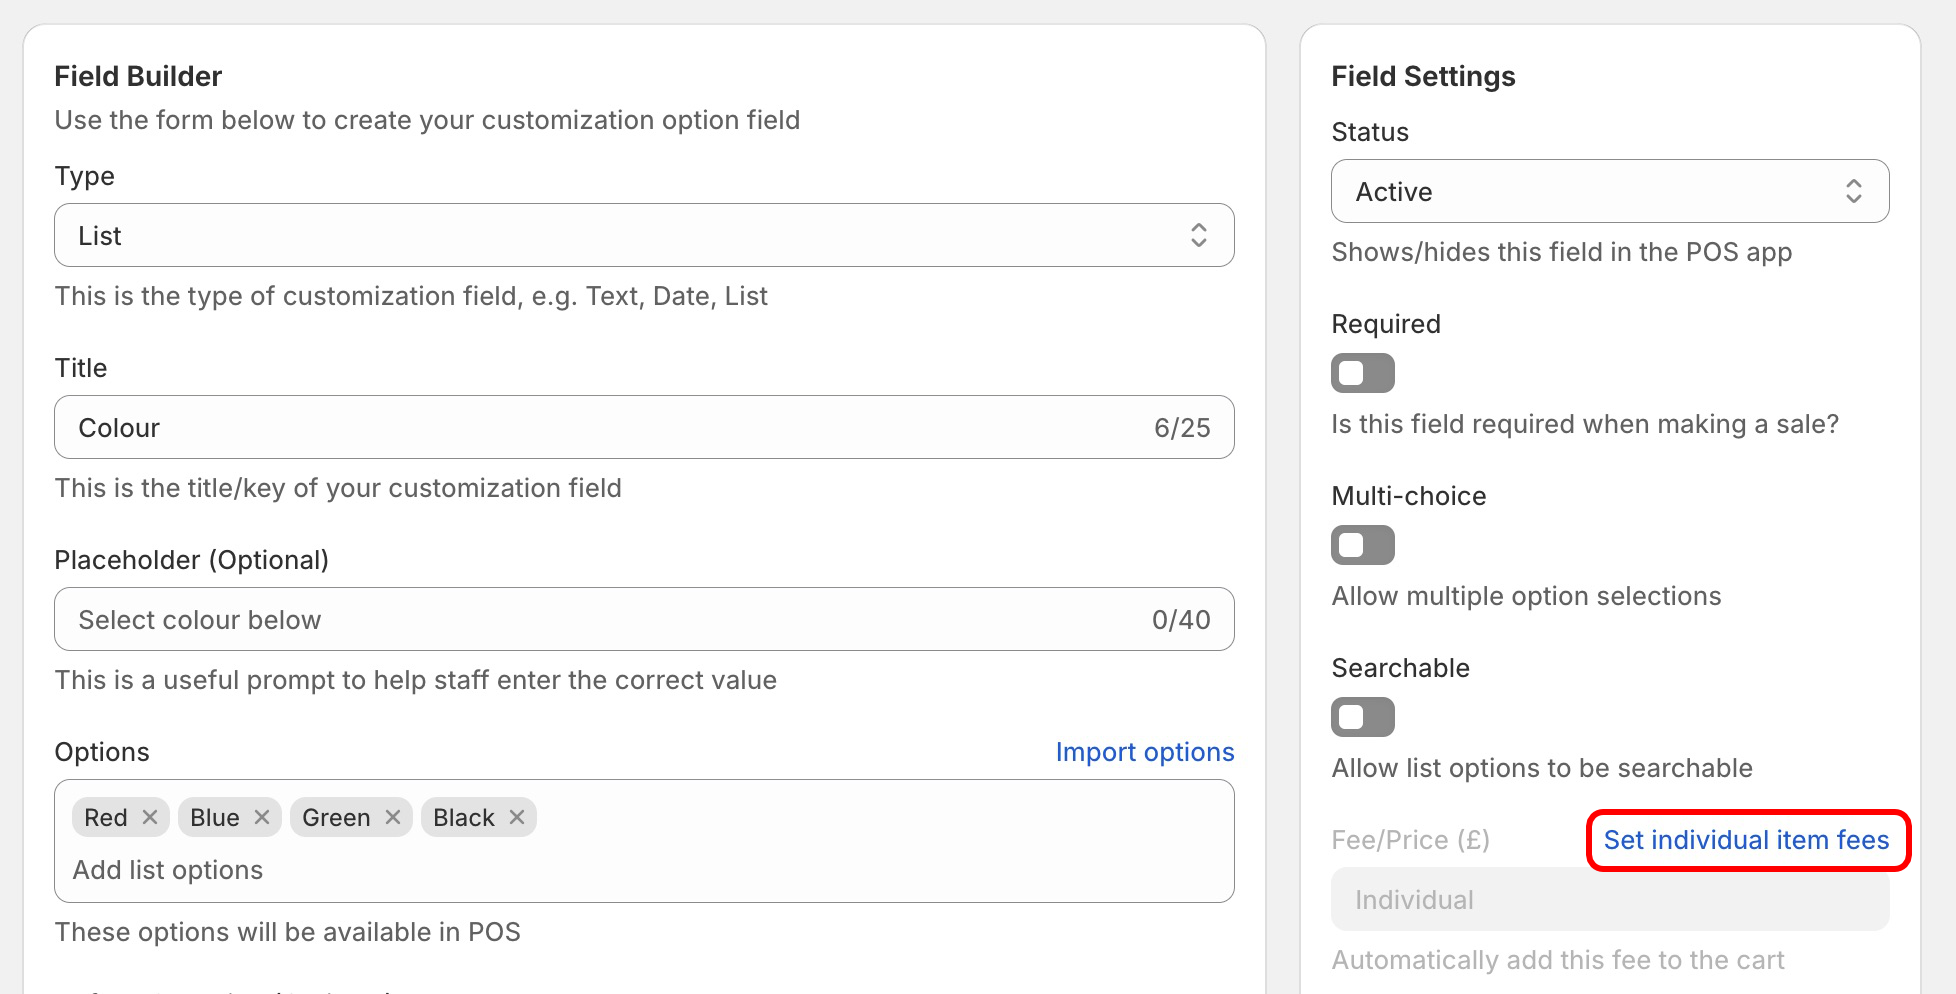Turn on the Multi-choice toggle
1956x994 pixels.
[x=1362, y=545]
